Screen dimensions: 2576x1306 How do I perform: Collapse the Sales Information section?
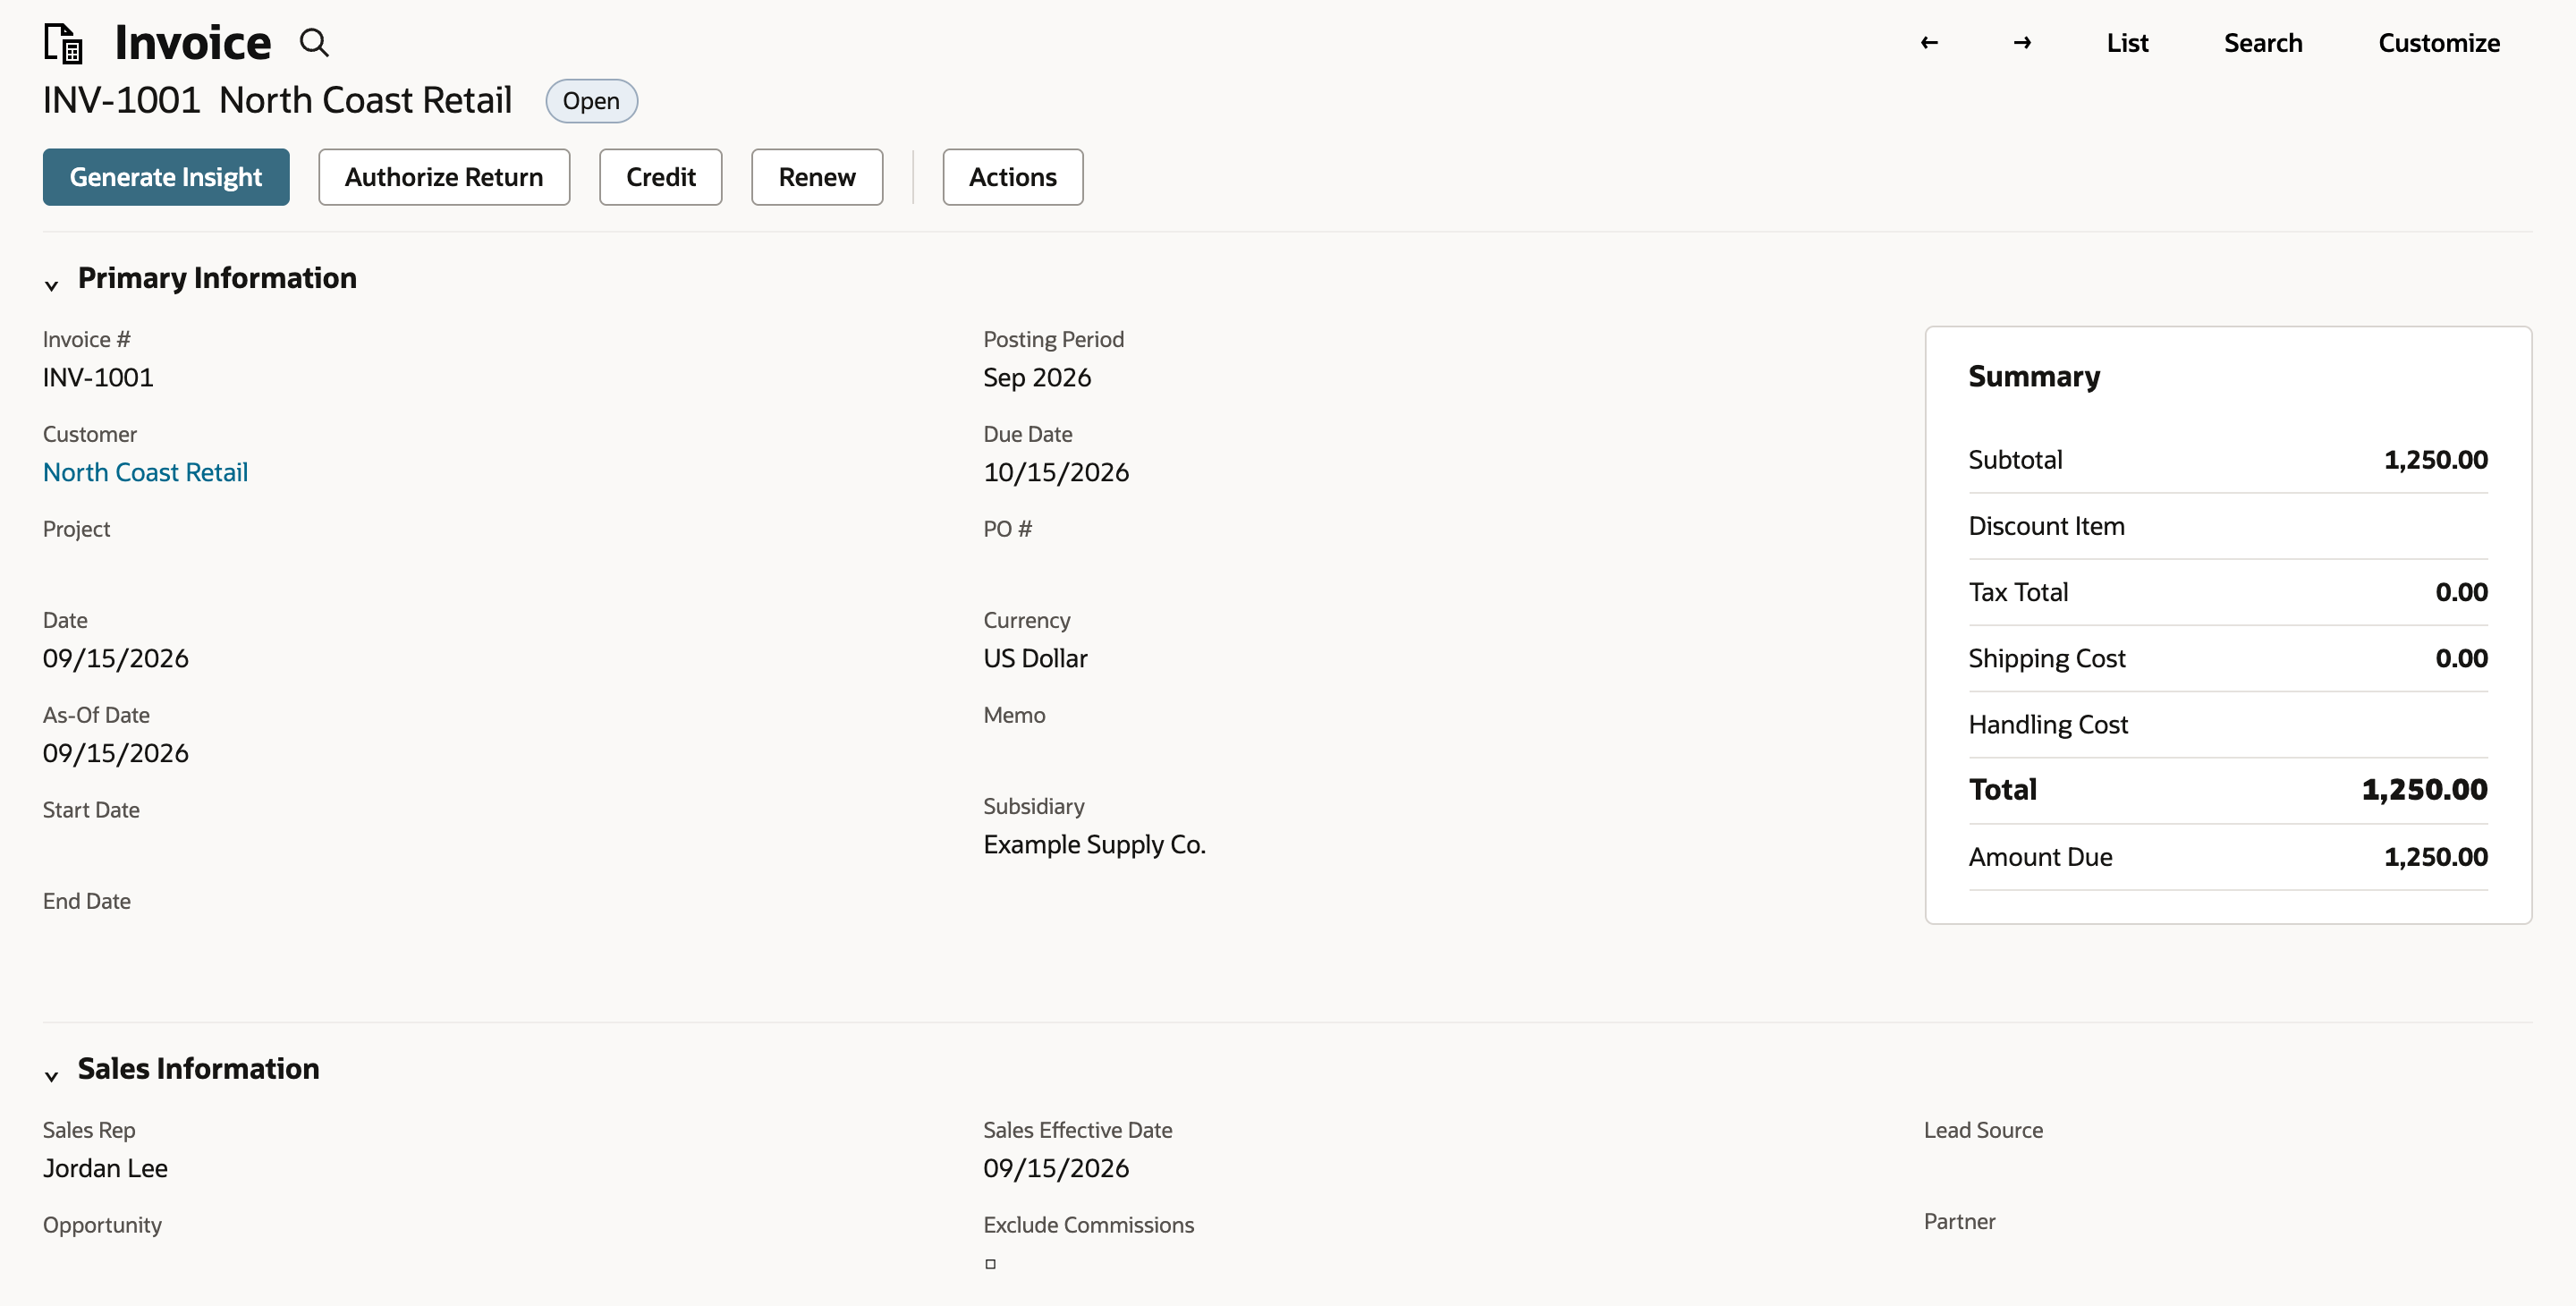click(51, 1077)
